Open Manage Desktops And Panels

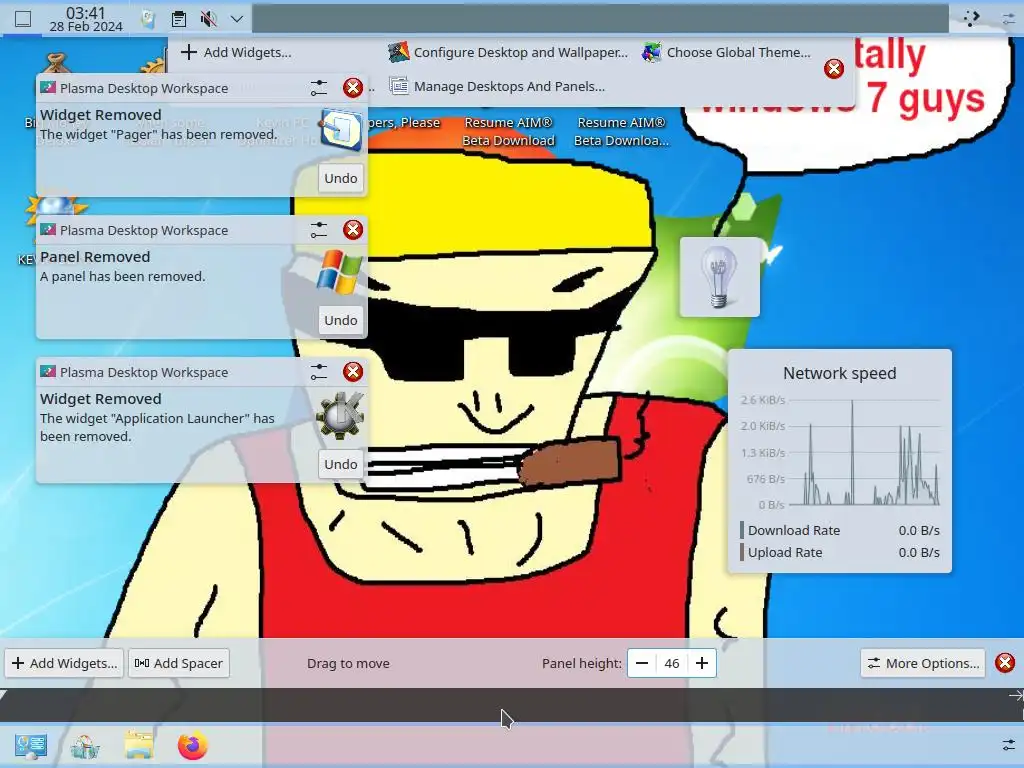497,86
